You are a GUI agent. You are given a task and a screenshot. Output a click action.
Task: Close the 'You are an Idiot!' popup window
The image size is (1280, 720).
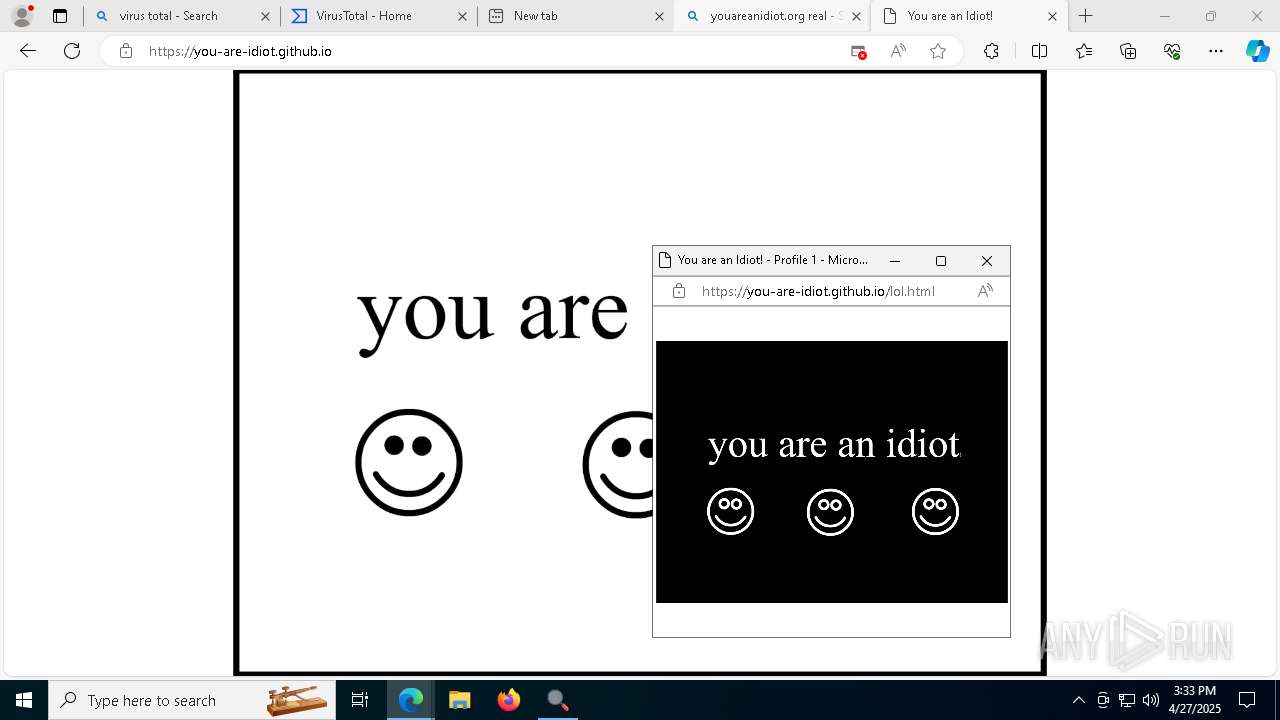(987, 261)
